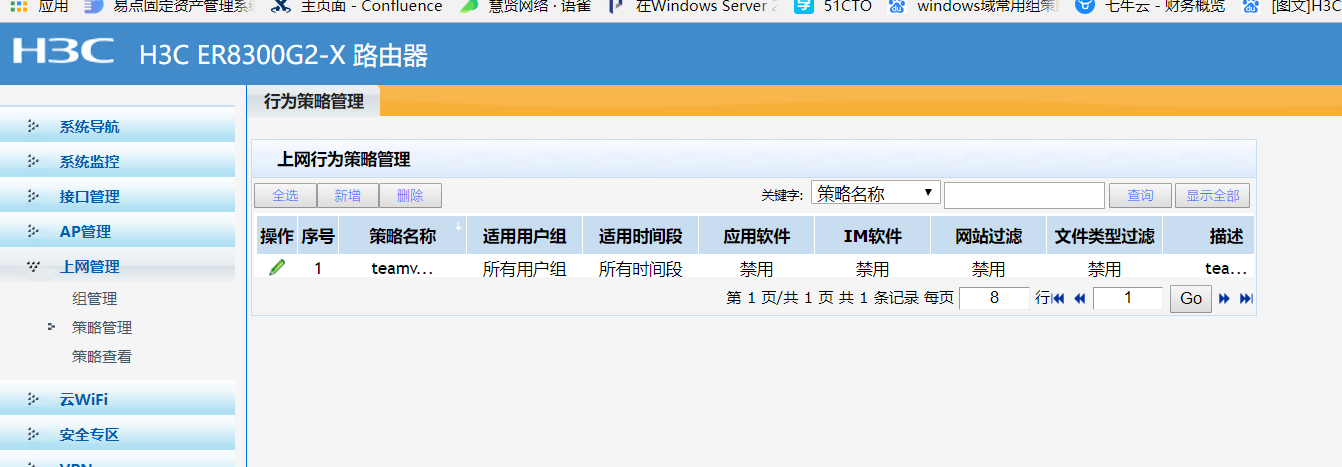Viewport: 1342px width, 467px height.
Task: Open the keyword field dropdown 策略名称
Action: tap(876, 193)
